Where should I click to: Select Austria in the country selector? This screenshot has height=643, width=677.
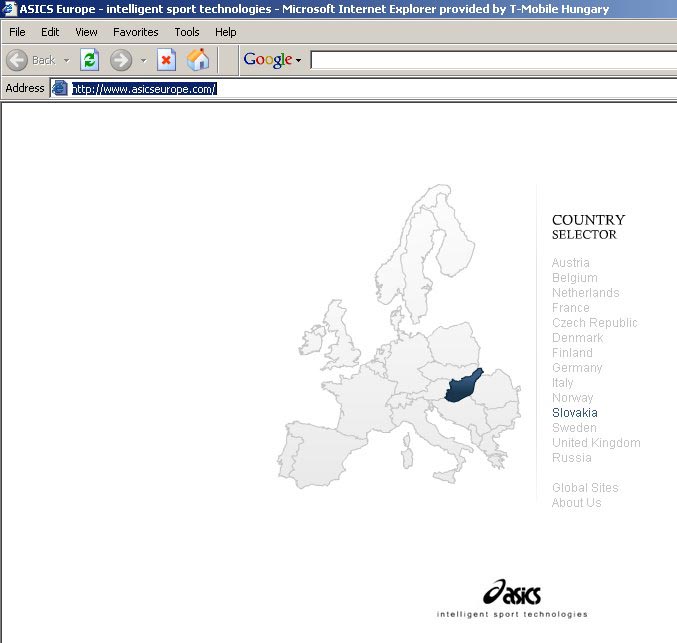pyautogui.click(x=570, y=263)
